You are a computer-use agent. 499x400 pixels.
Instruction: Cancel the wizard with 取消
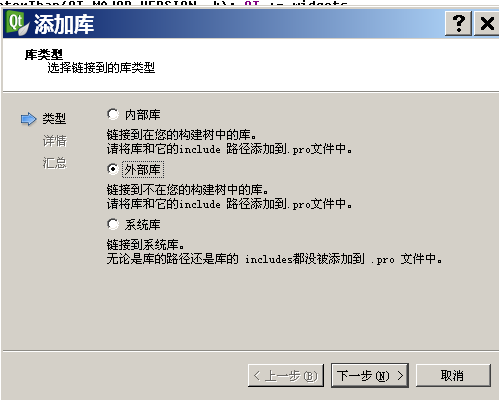453,376
